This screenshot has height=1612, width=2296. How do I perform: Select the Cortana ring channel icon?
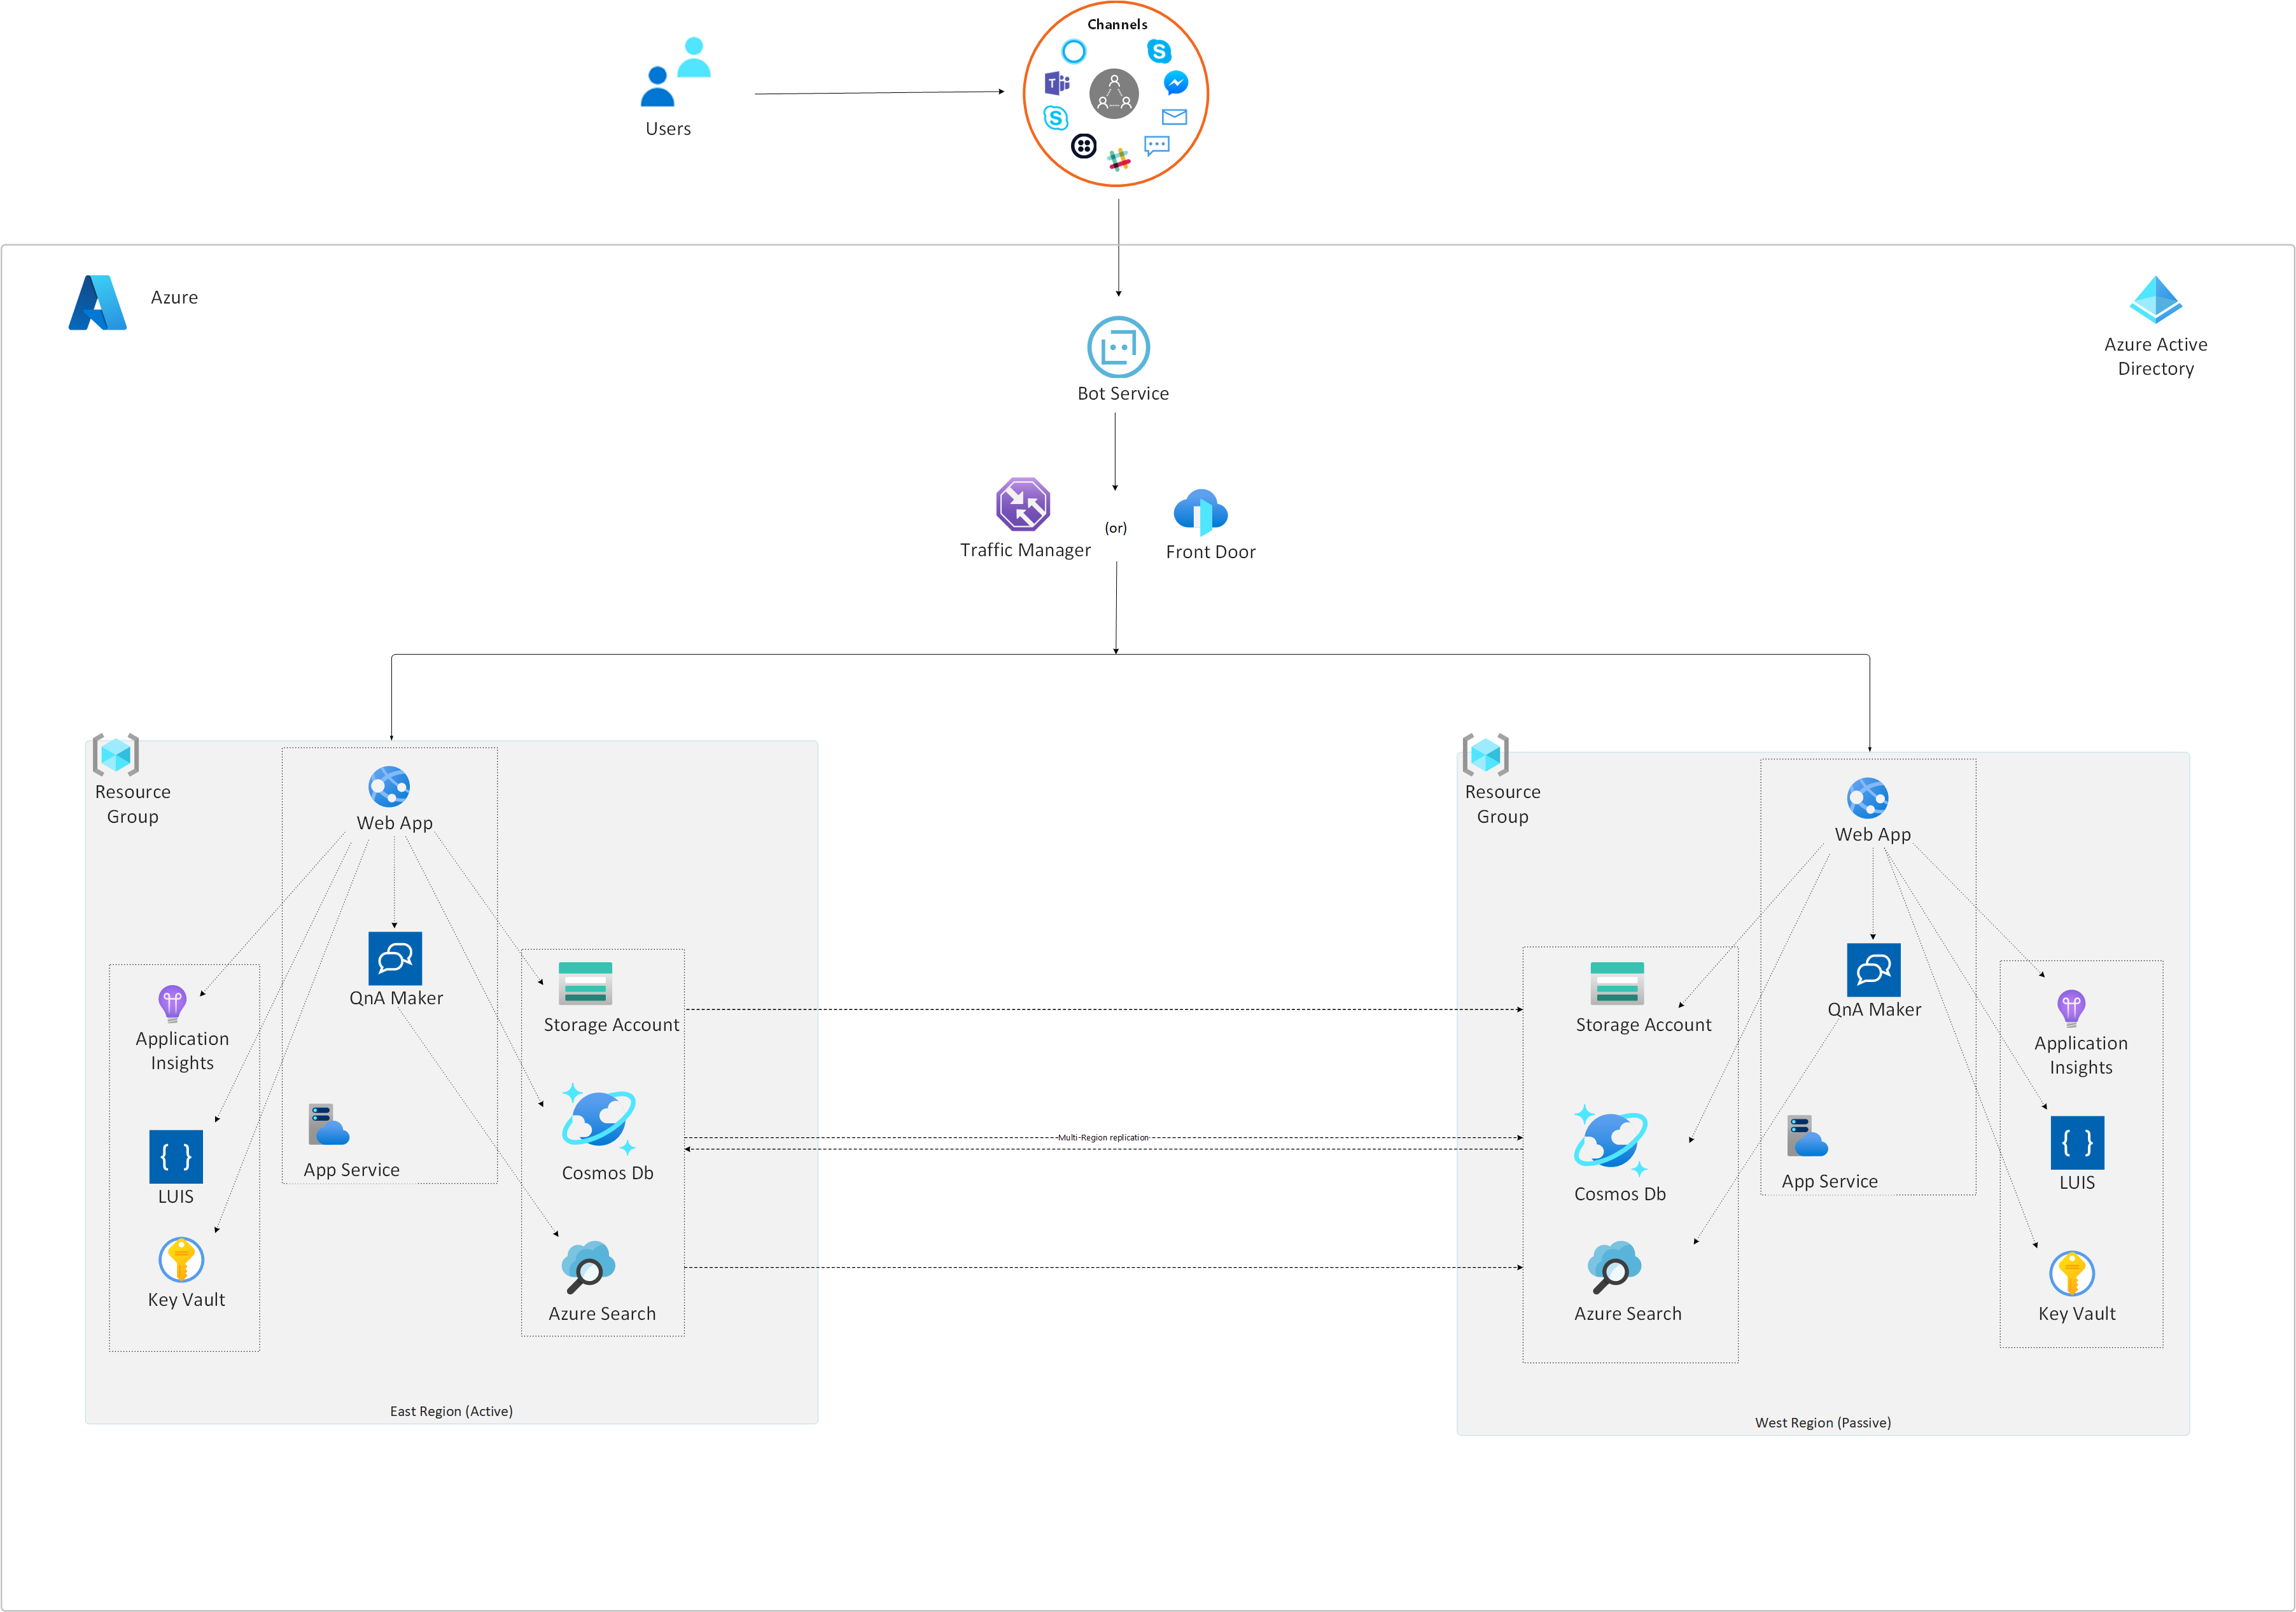pos(1074,51)
